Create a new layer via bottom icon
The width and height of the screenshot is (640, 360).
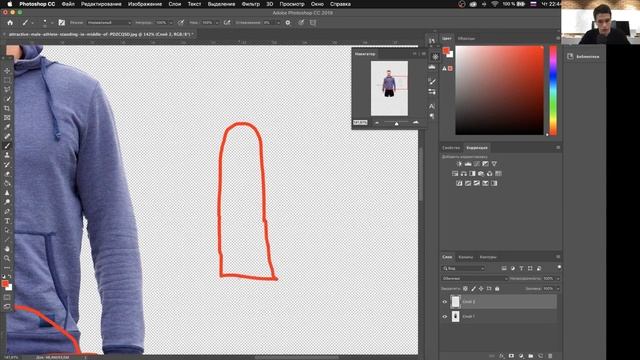(540, 356)
